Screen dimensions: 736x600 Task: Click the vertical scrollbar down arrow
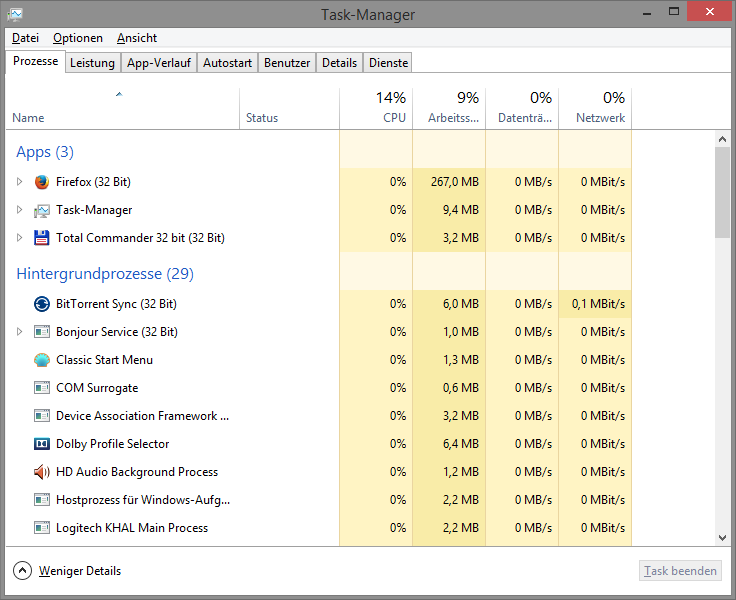pos(723,537)
